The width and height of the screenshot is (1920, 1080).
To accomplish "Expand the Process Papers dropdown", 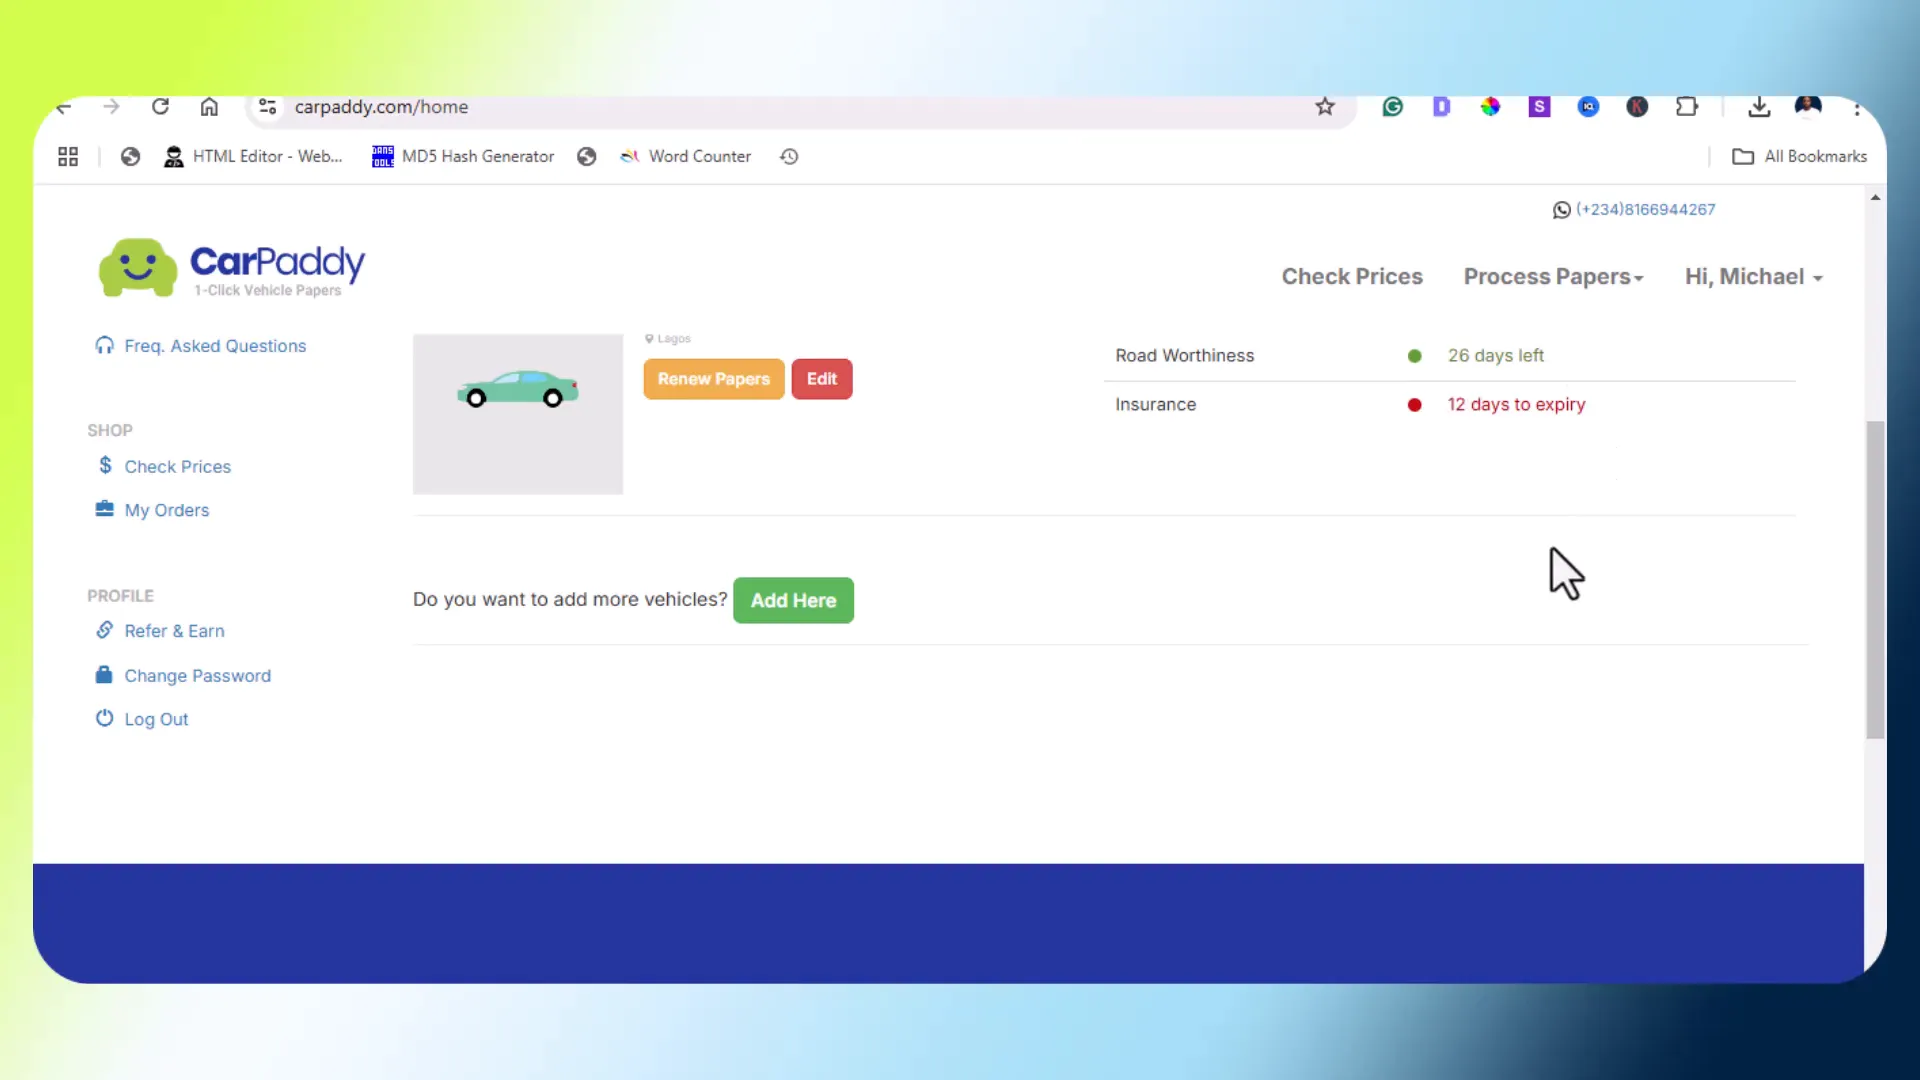I will tap(1553, 277).
